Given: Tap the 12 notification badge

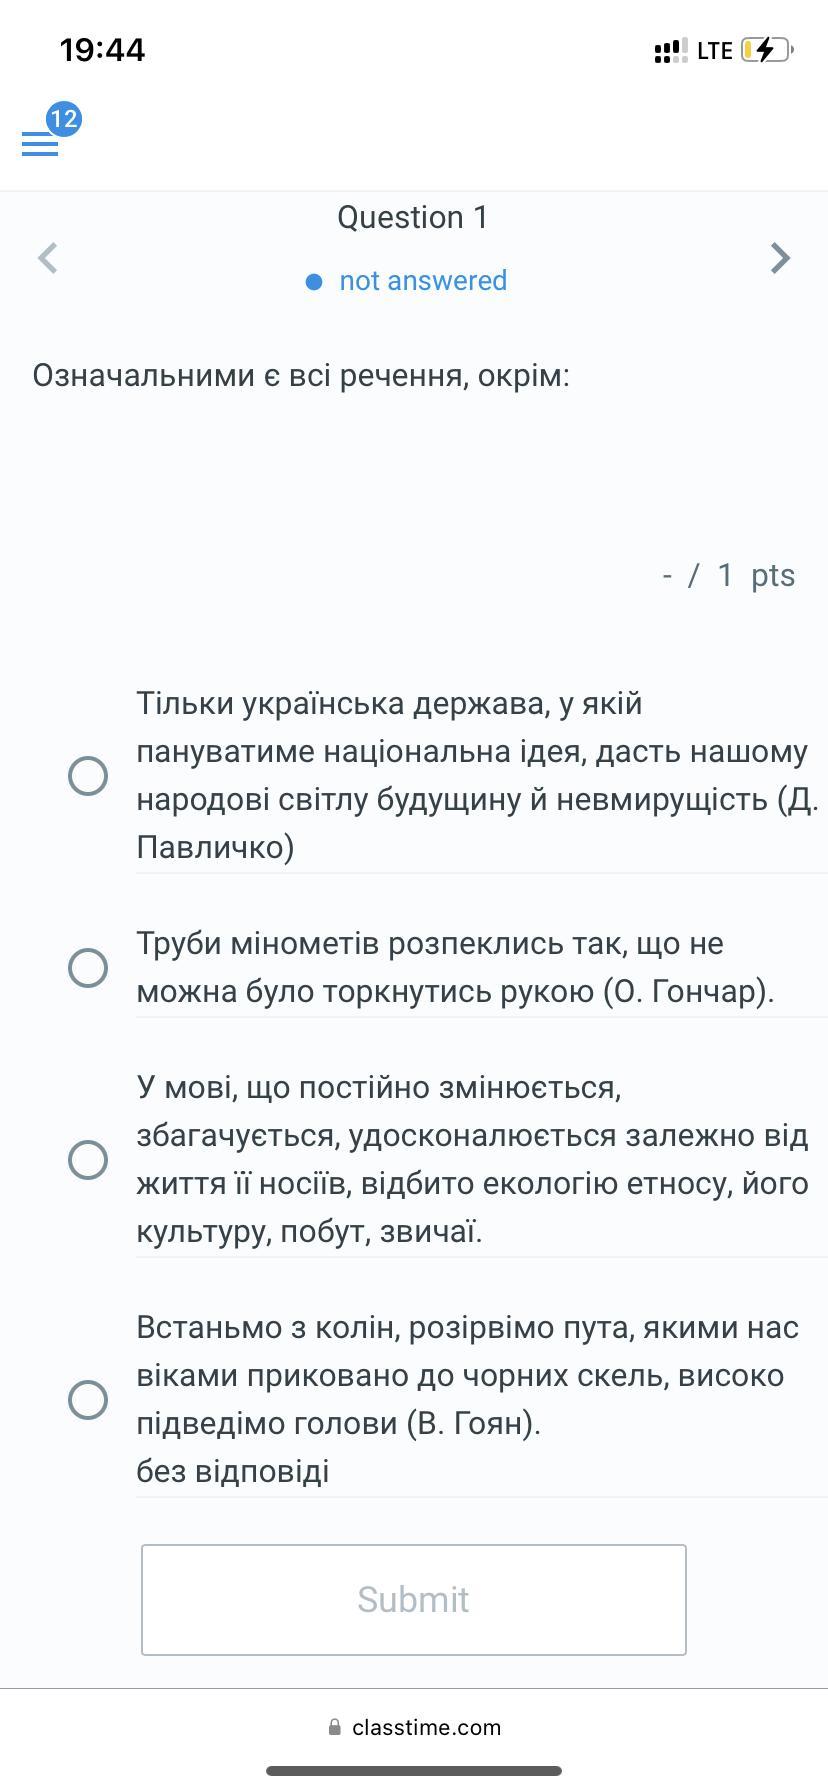Looking at the screenshot, I should (x=63, y=119).
